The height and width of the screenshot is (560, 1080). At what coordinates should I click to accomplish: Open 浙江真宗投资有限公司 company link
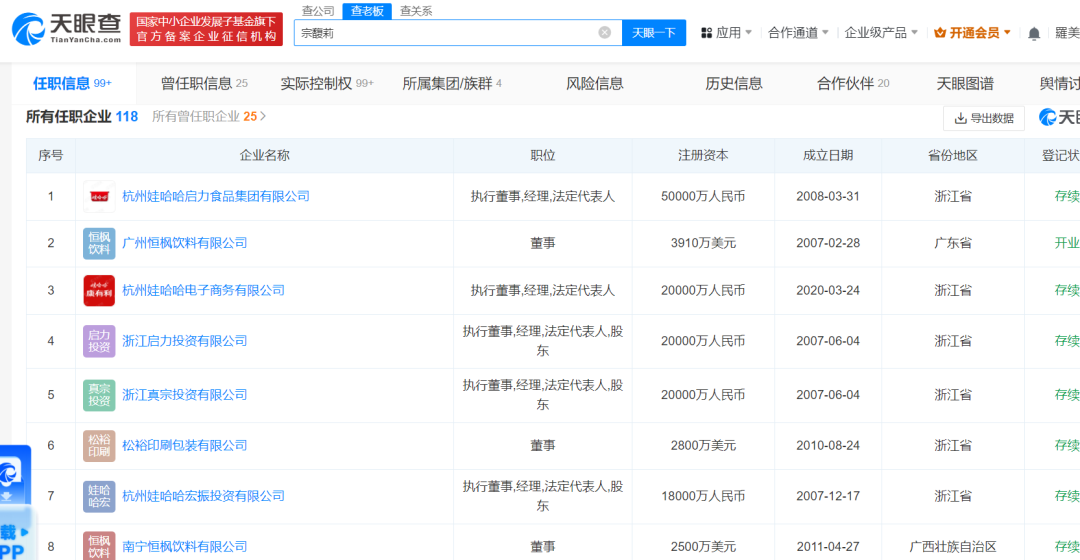point(184,395)
